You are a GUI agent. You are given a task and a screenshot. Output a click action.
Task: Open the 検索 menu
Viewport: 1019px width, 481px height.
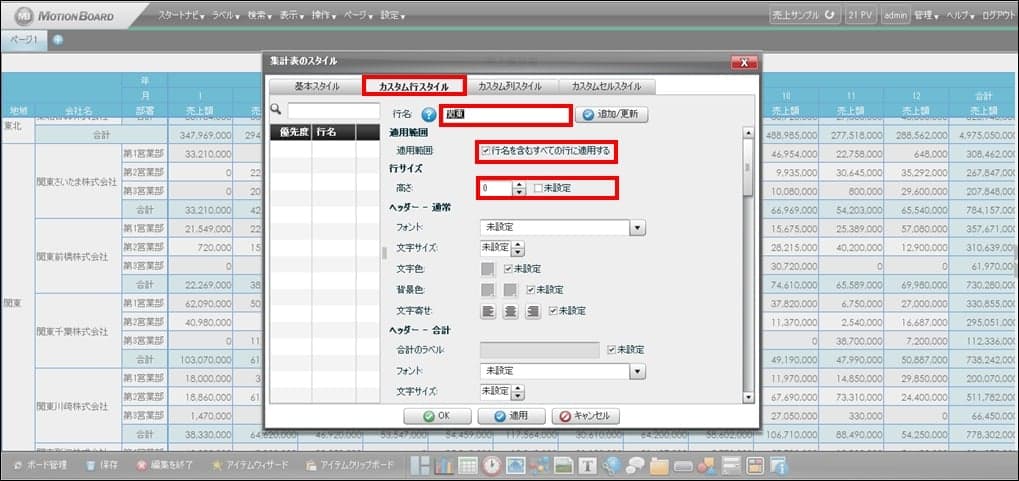(260, 15)
